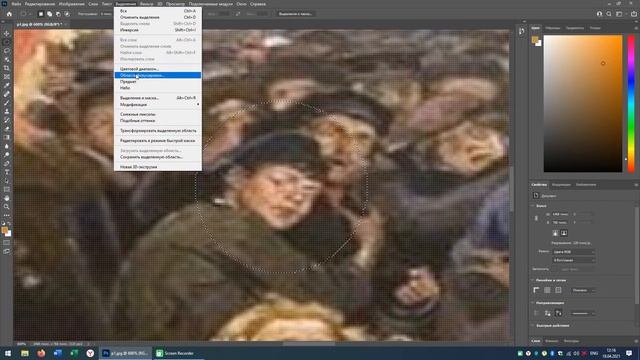Image resolution: width=640 pixels, height=360 pixels.
Task: Switch to the Библиотеки tab
Action: coord(586,185)
